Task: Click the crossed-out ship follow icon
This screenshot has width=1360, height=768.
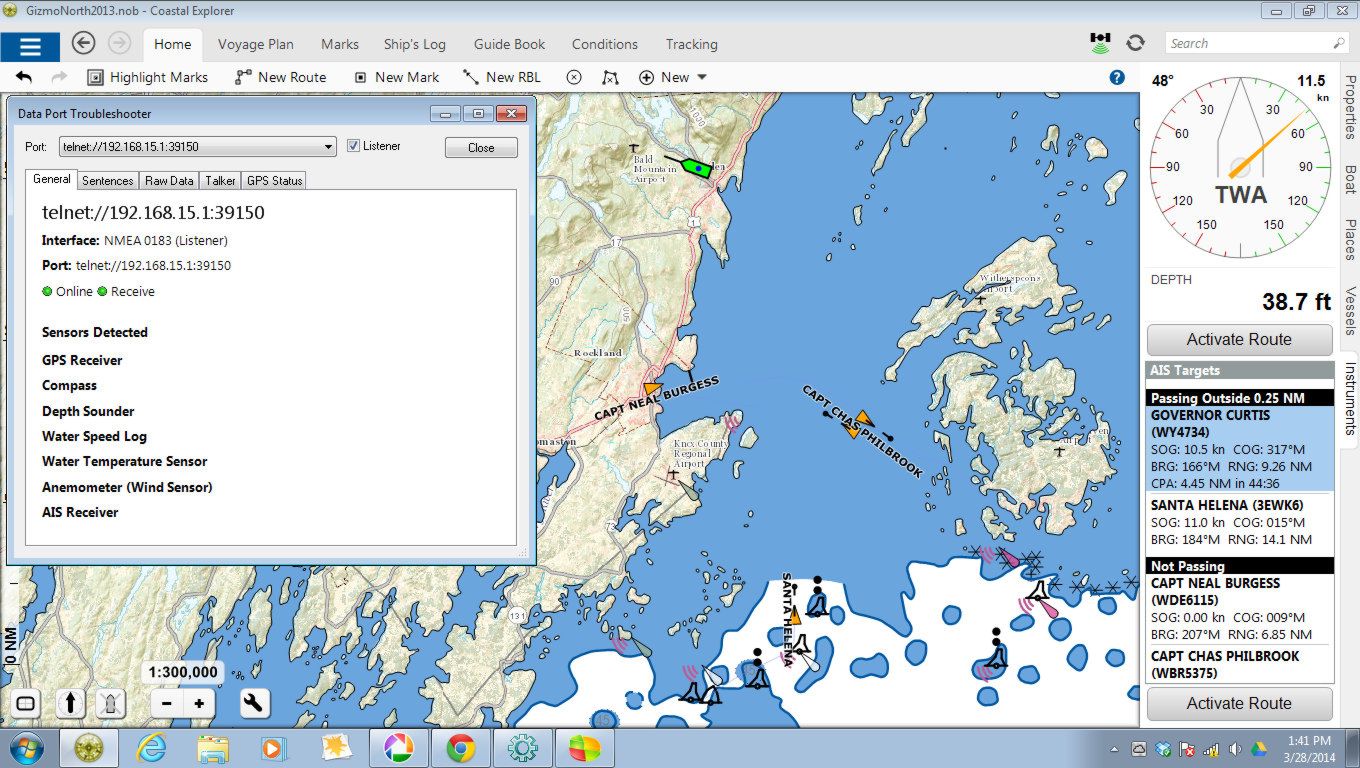Action: click(x=112, y=703)
